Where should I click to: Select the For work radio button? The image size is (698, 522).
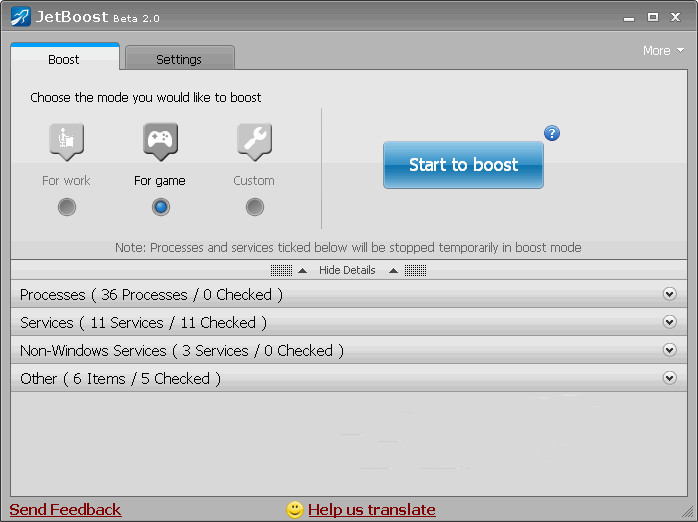tap(67, 207)
